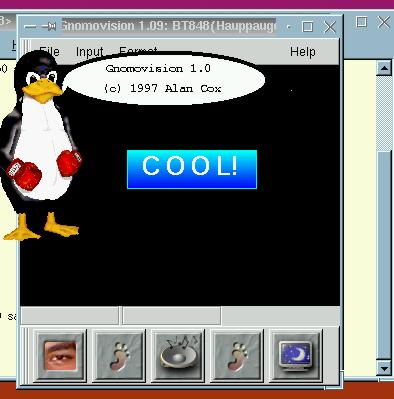Click the GNOME foot icon beside the eye
The height and width of the screenshot is (399, 394).
(119, 355)
